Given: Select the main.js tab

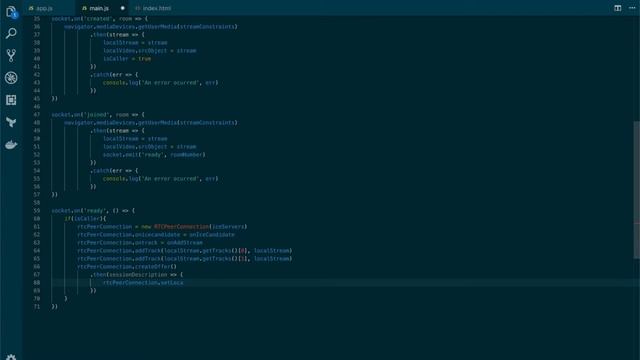Looking at the screenshot, I should click(99, 8).
